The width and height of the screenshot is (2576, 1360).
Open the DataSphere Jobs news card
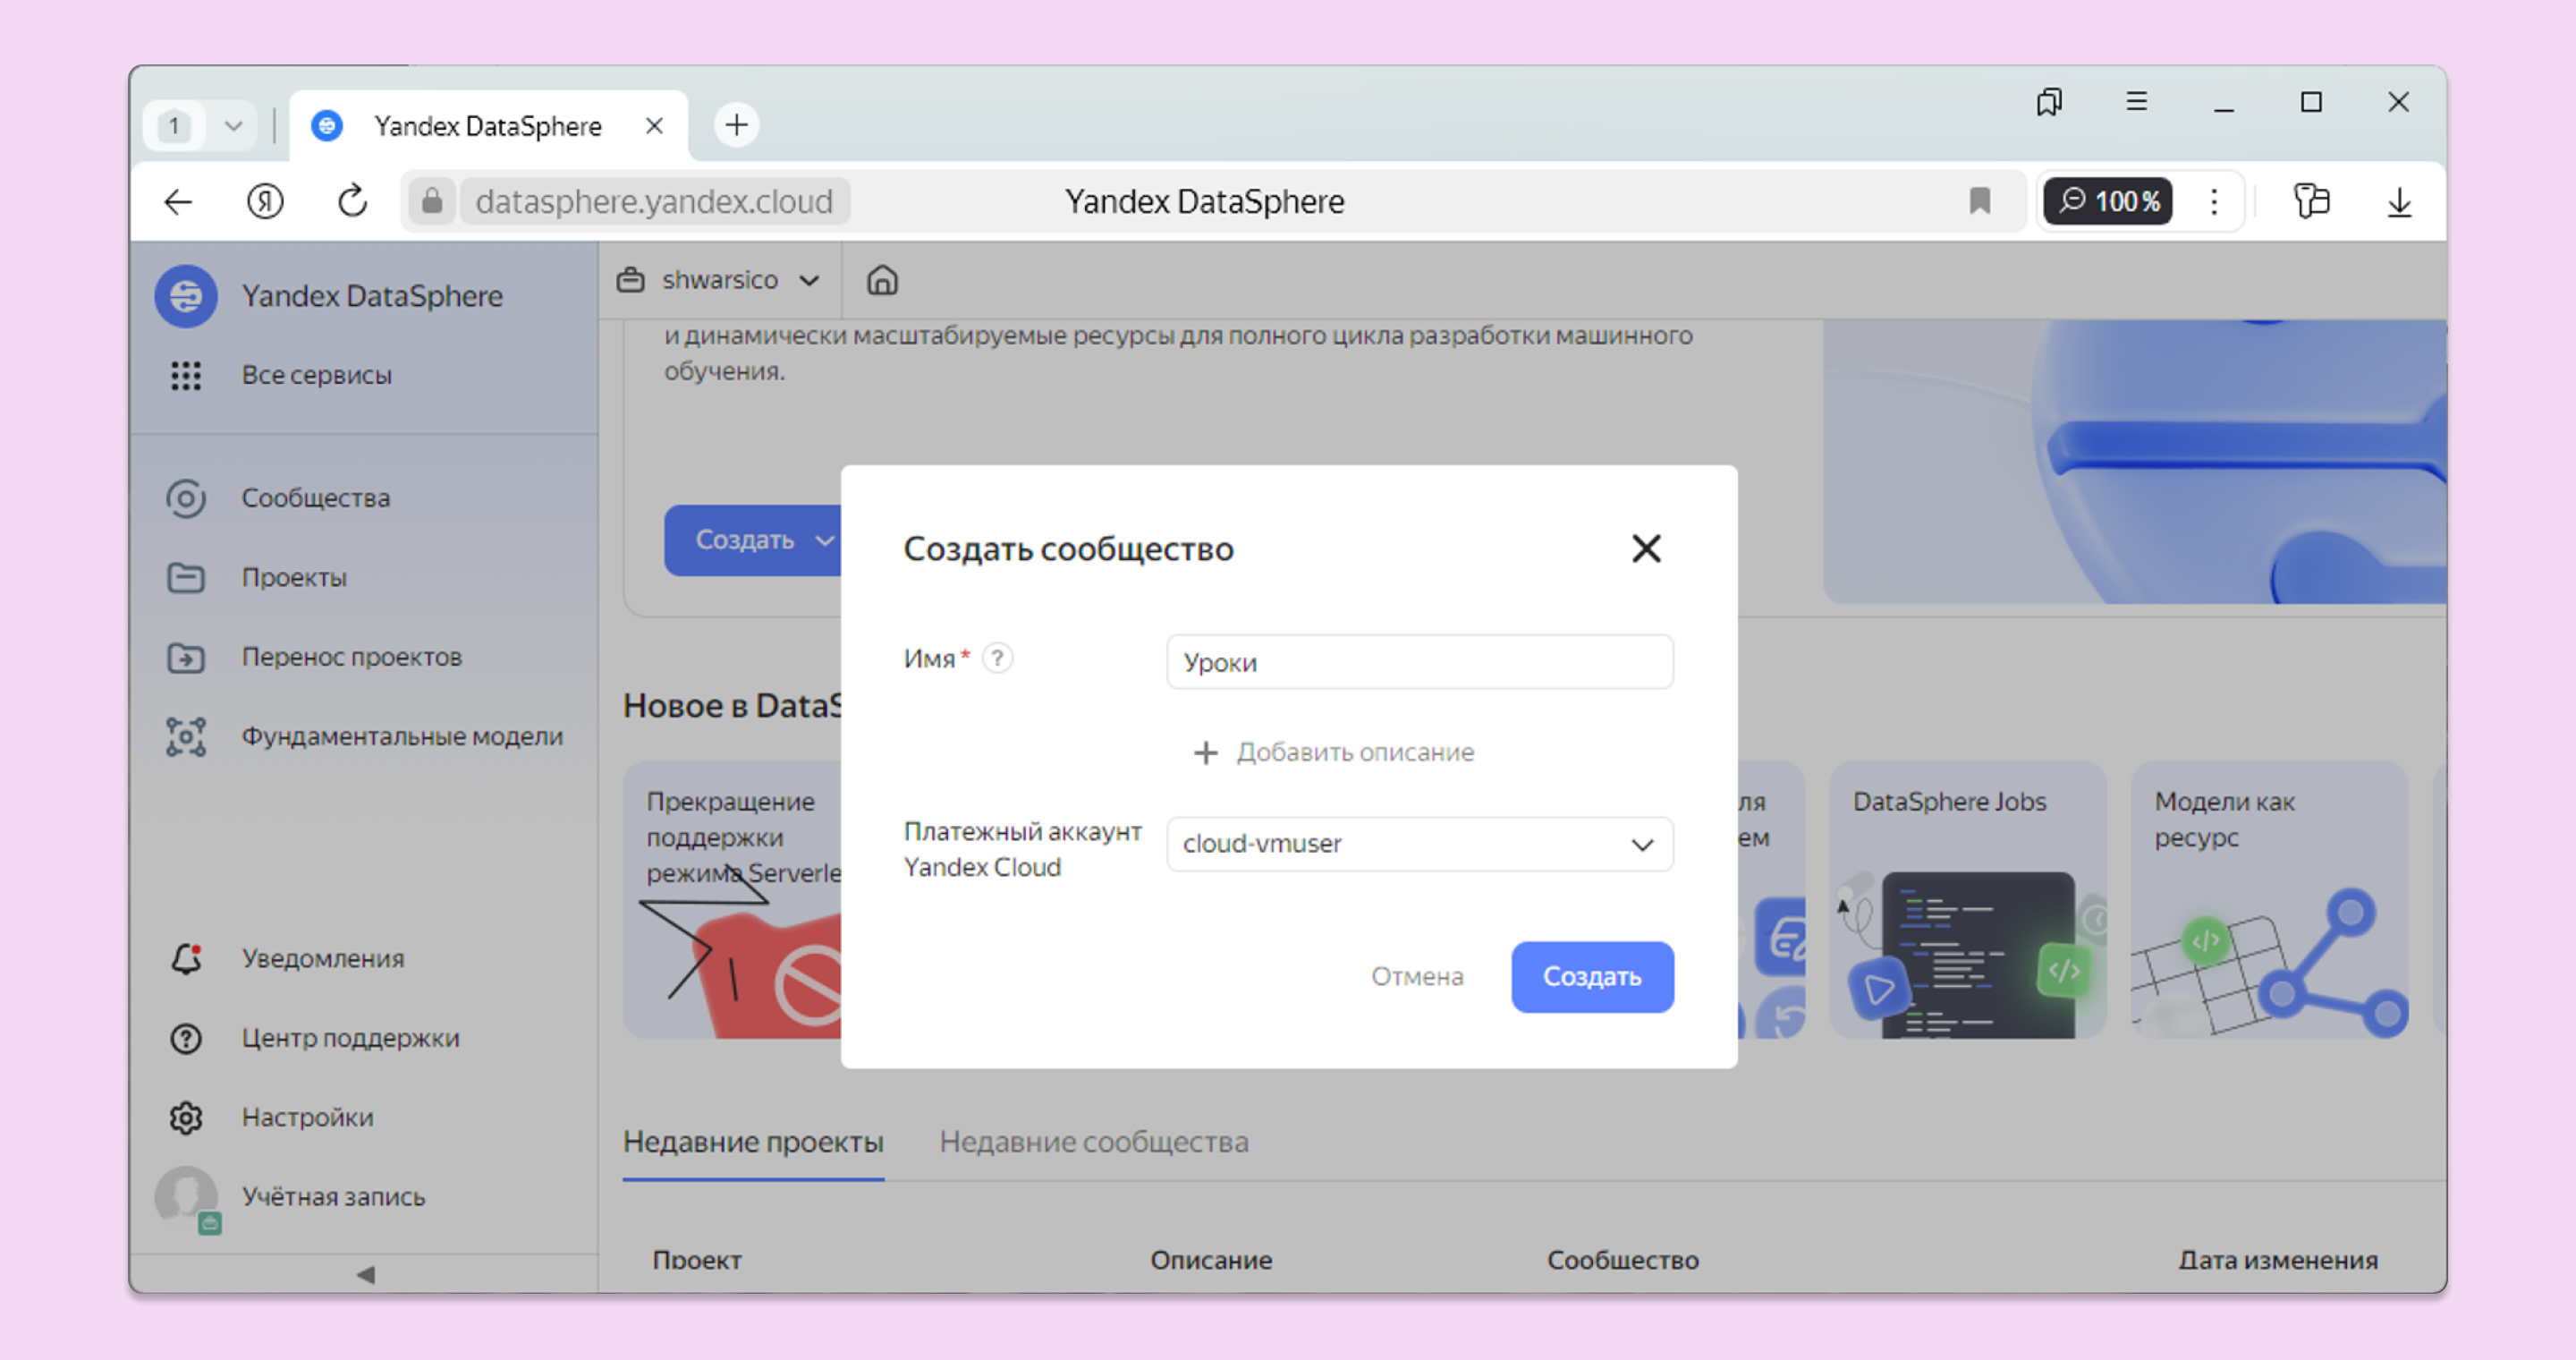1967,899
